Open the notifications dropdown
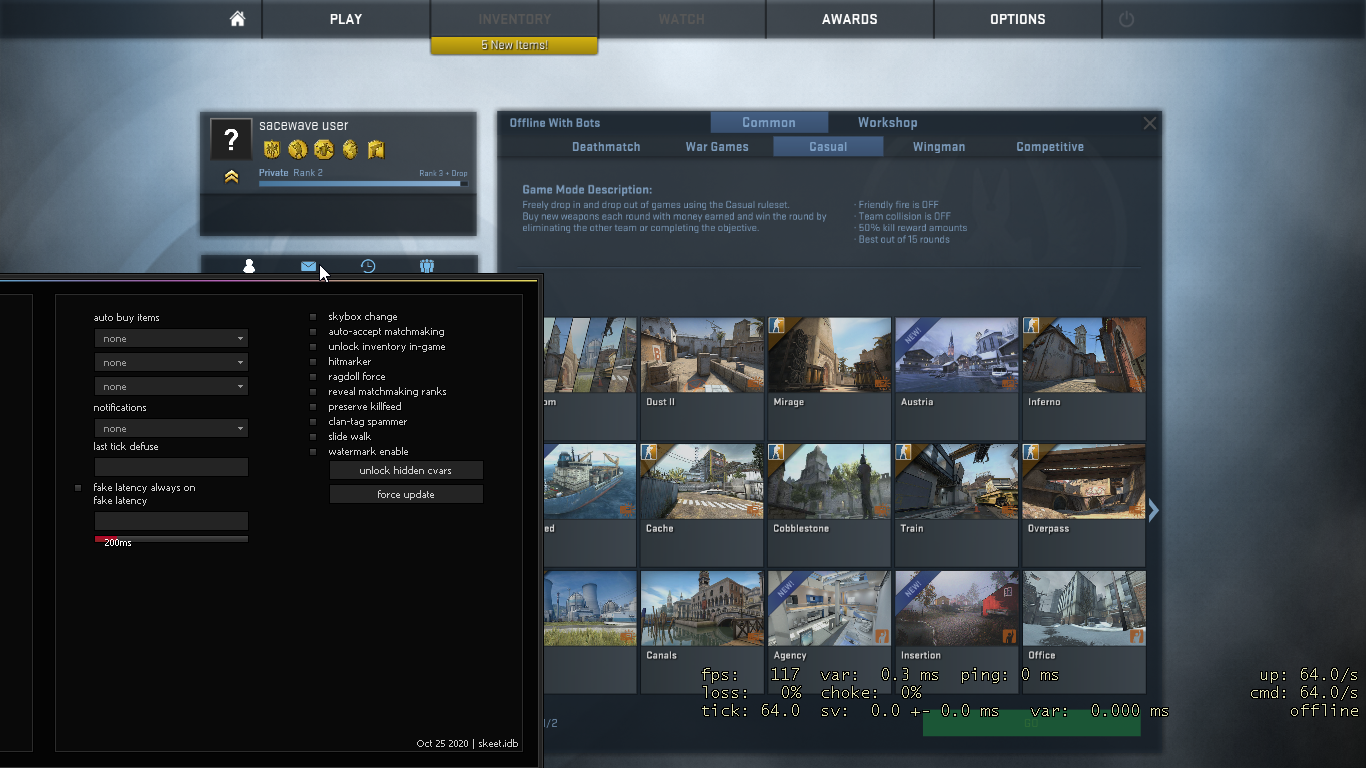 pyautogui.click(x=171, y=429)
